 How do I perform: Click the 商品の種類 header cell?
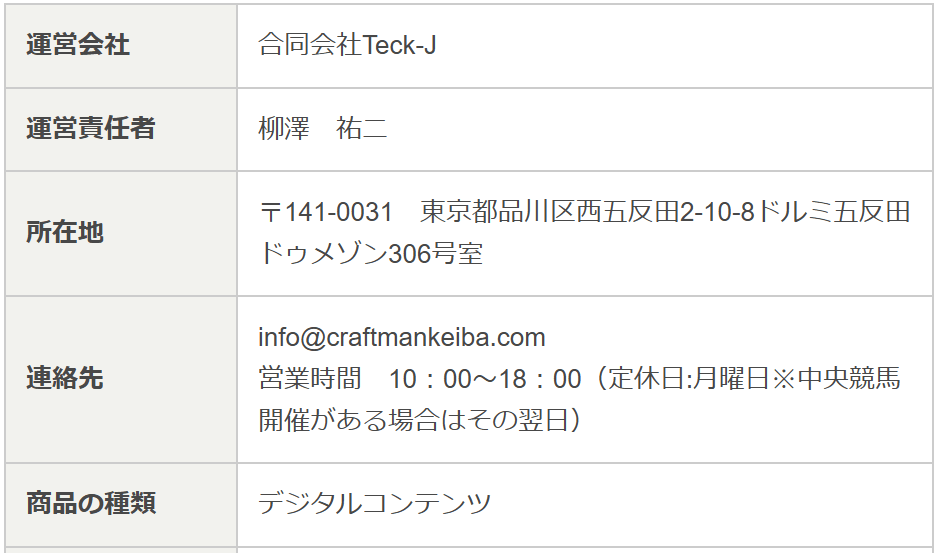(121, 504)
